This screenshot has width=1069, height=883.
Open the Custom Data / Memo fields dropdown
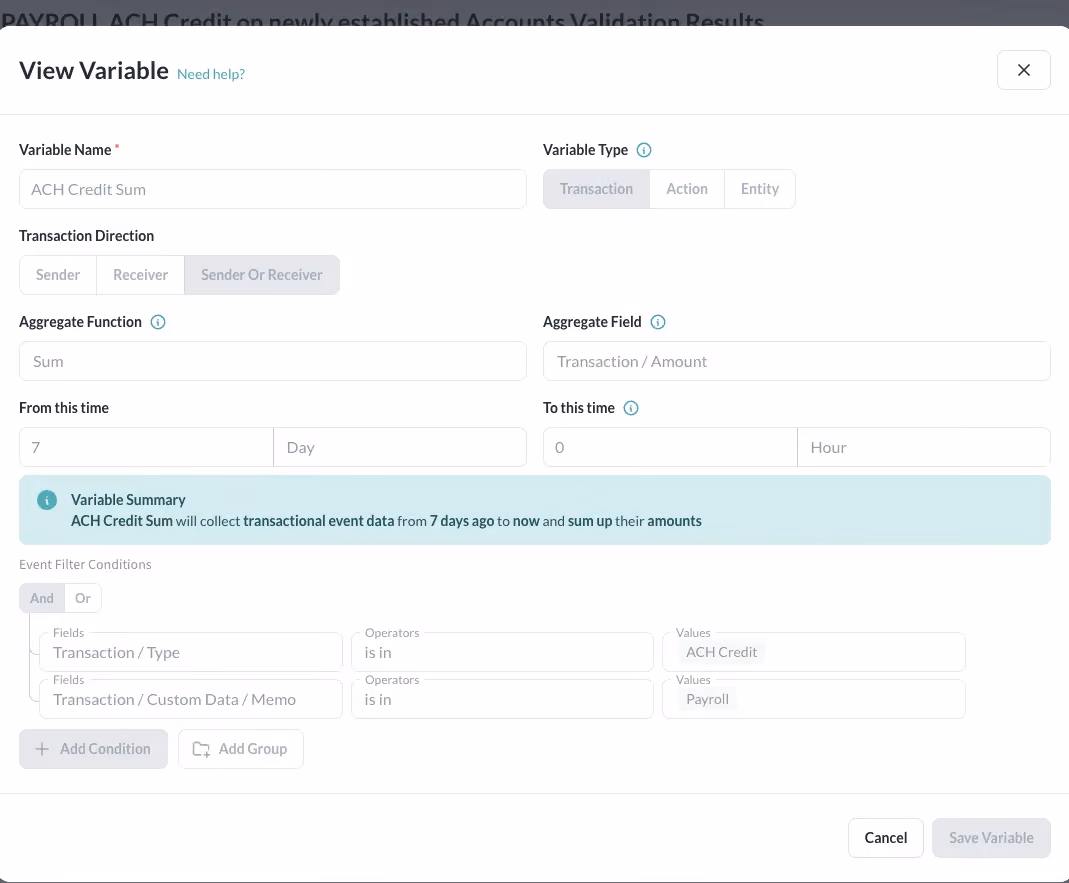(191, 700)
